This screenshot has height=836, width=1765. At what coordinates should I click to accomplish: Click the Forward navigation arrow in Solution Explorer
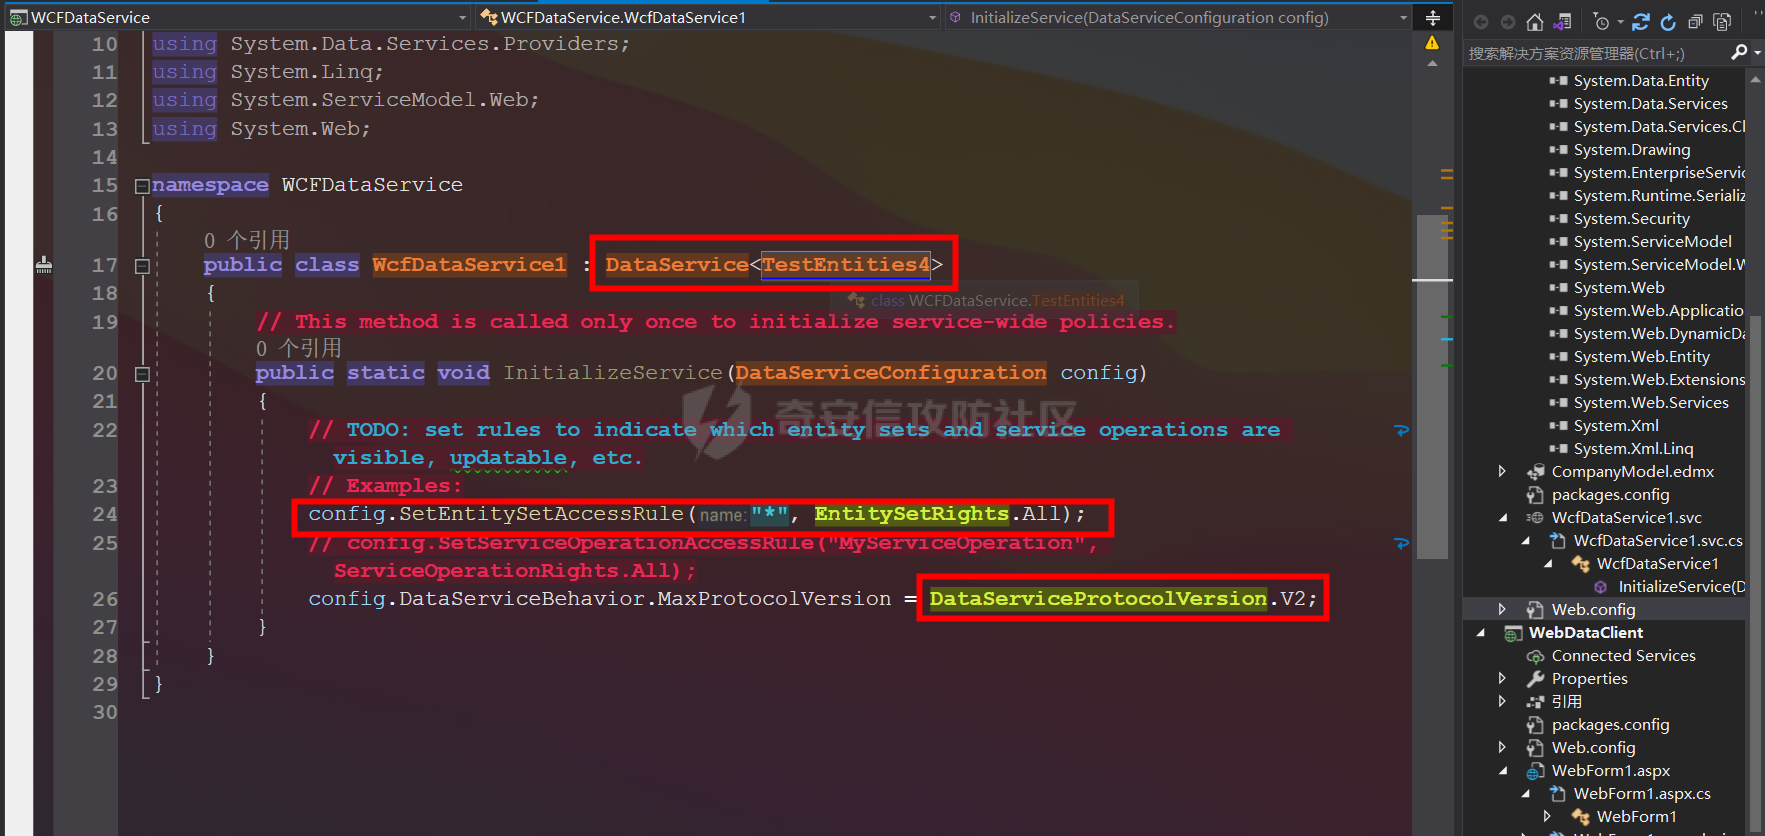click(1508, 22)
